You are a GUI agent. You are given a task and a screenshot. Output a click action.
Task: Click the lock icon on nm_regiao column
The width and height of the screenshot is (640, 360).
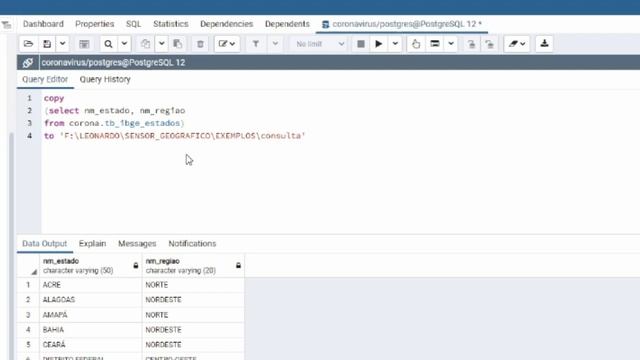tap(238, 265)
